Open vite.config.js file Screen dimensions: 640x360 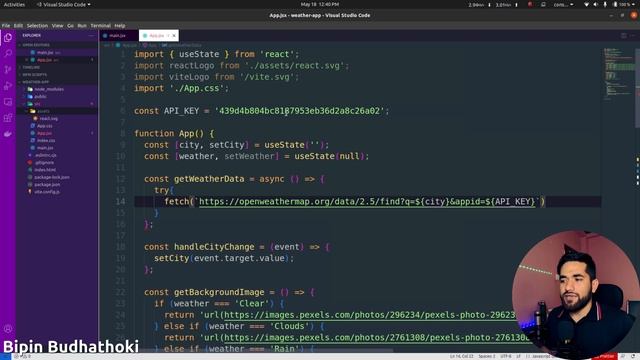pyautogui.click(x=56, y=192)
